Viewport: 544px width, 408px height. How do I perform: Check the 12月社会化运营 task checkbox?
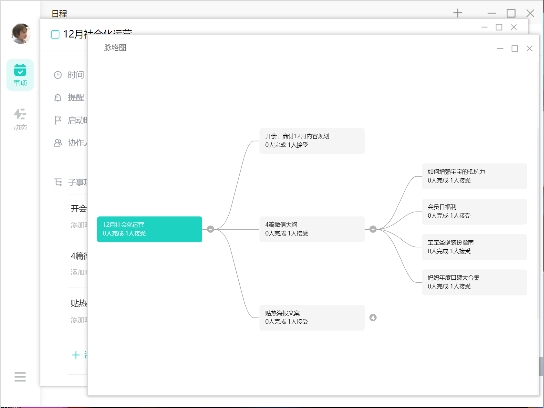coord(55,34)
